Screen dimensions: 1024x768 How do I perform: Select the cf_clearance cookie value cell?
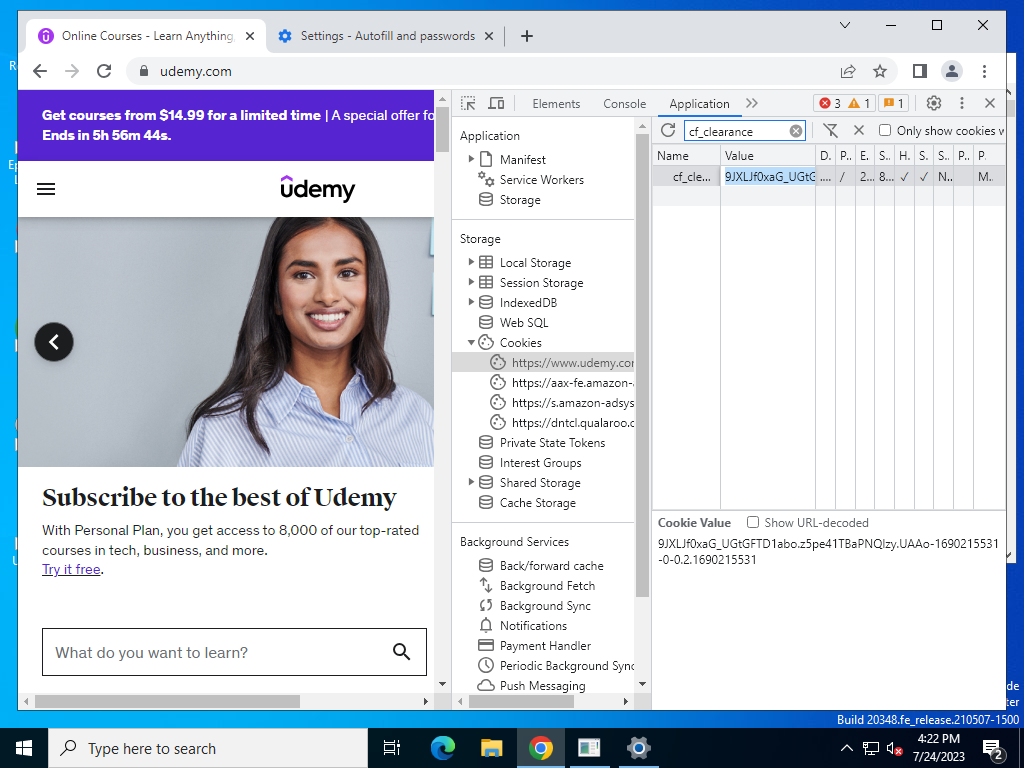tap(768, 176)
